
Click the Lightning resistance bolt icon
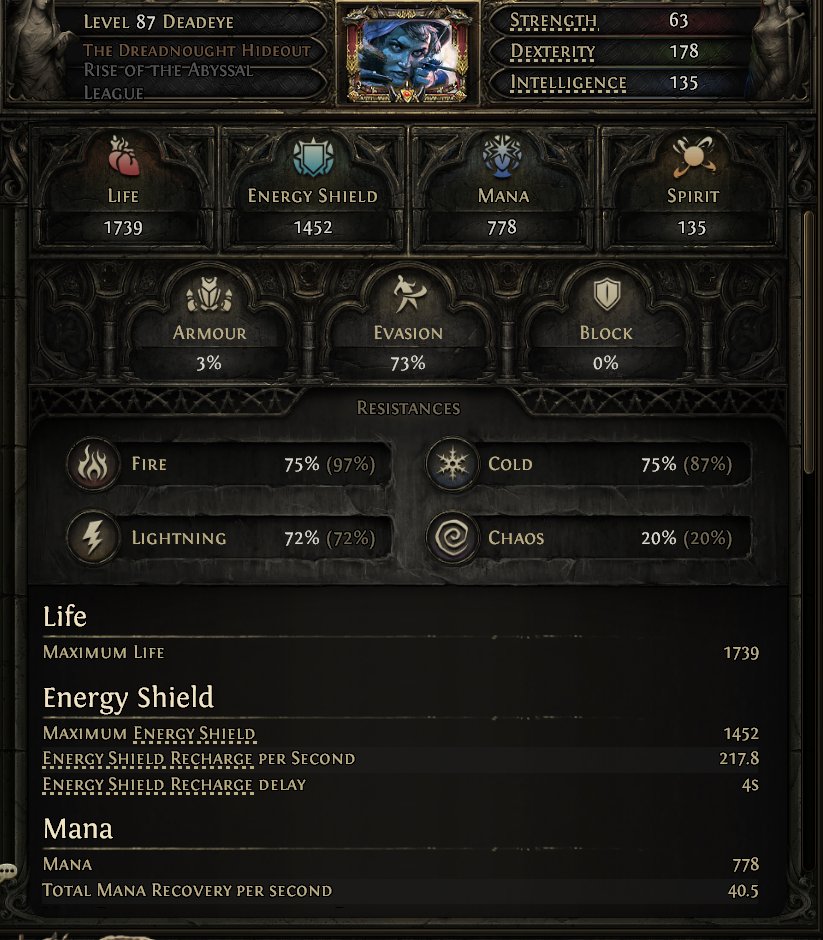coord(91,539)
